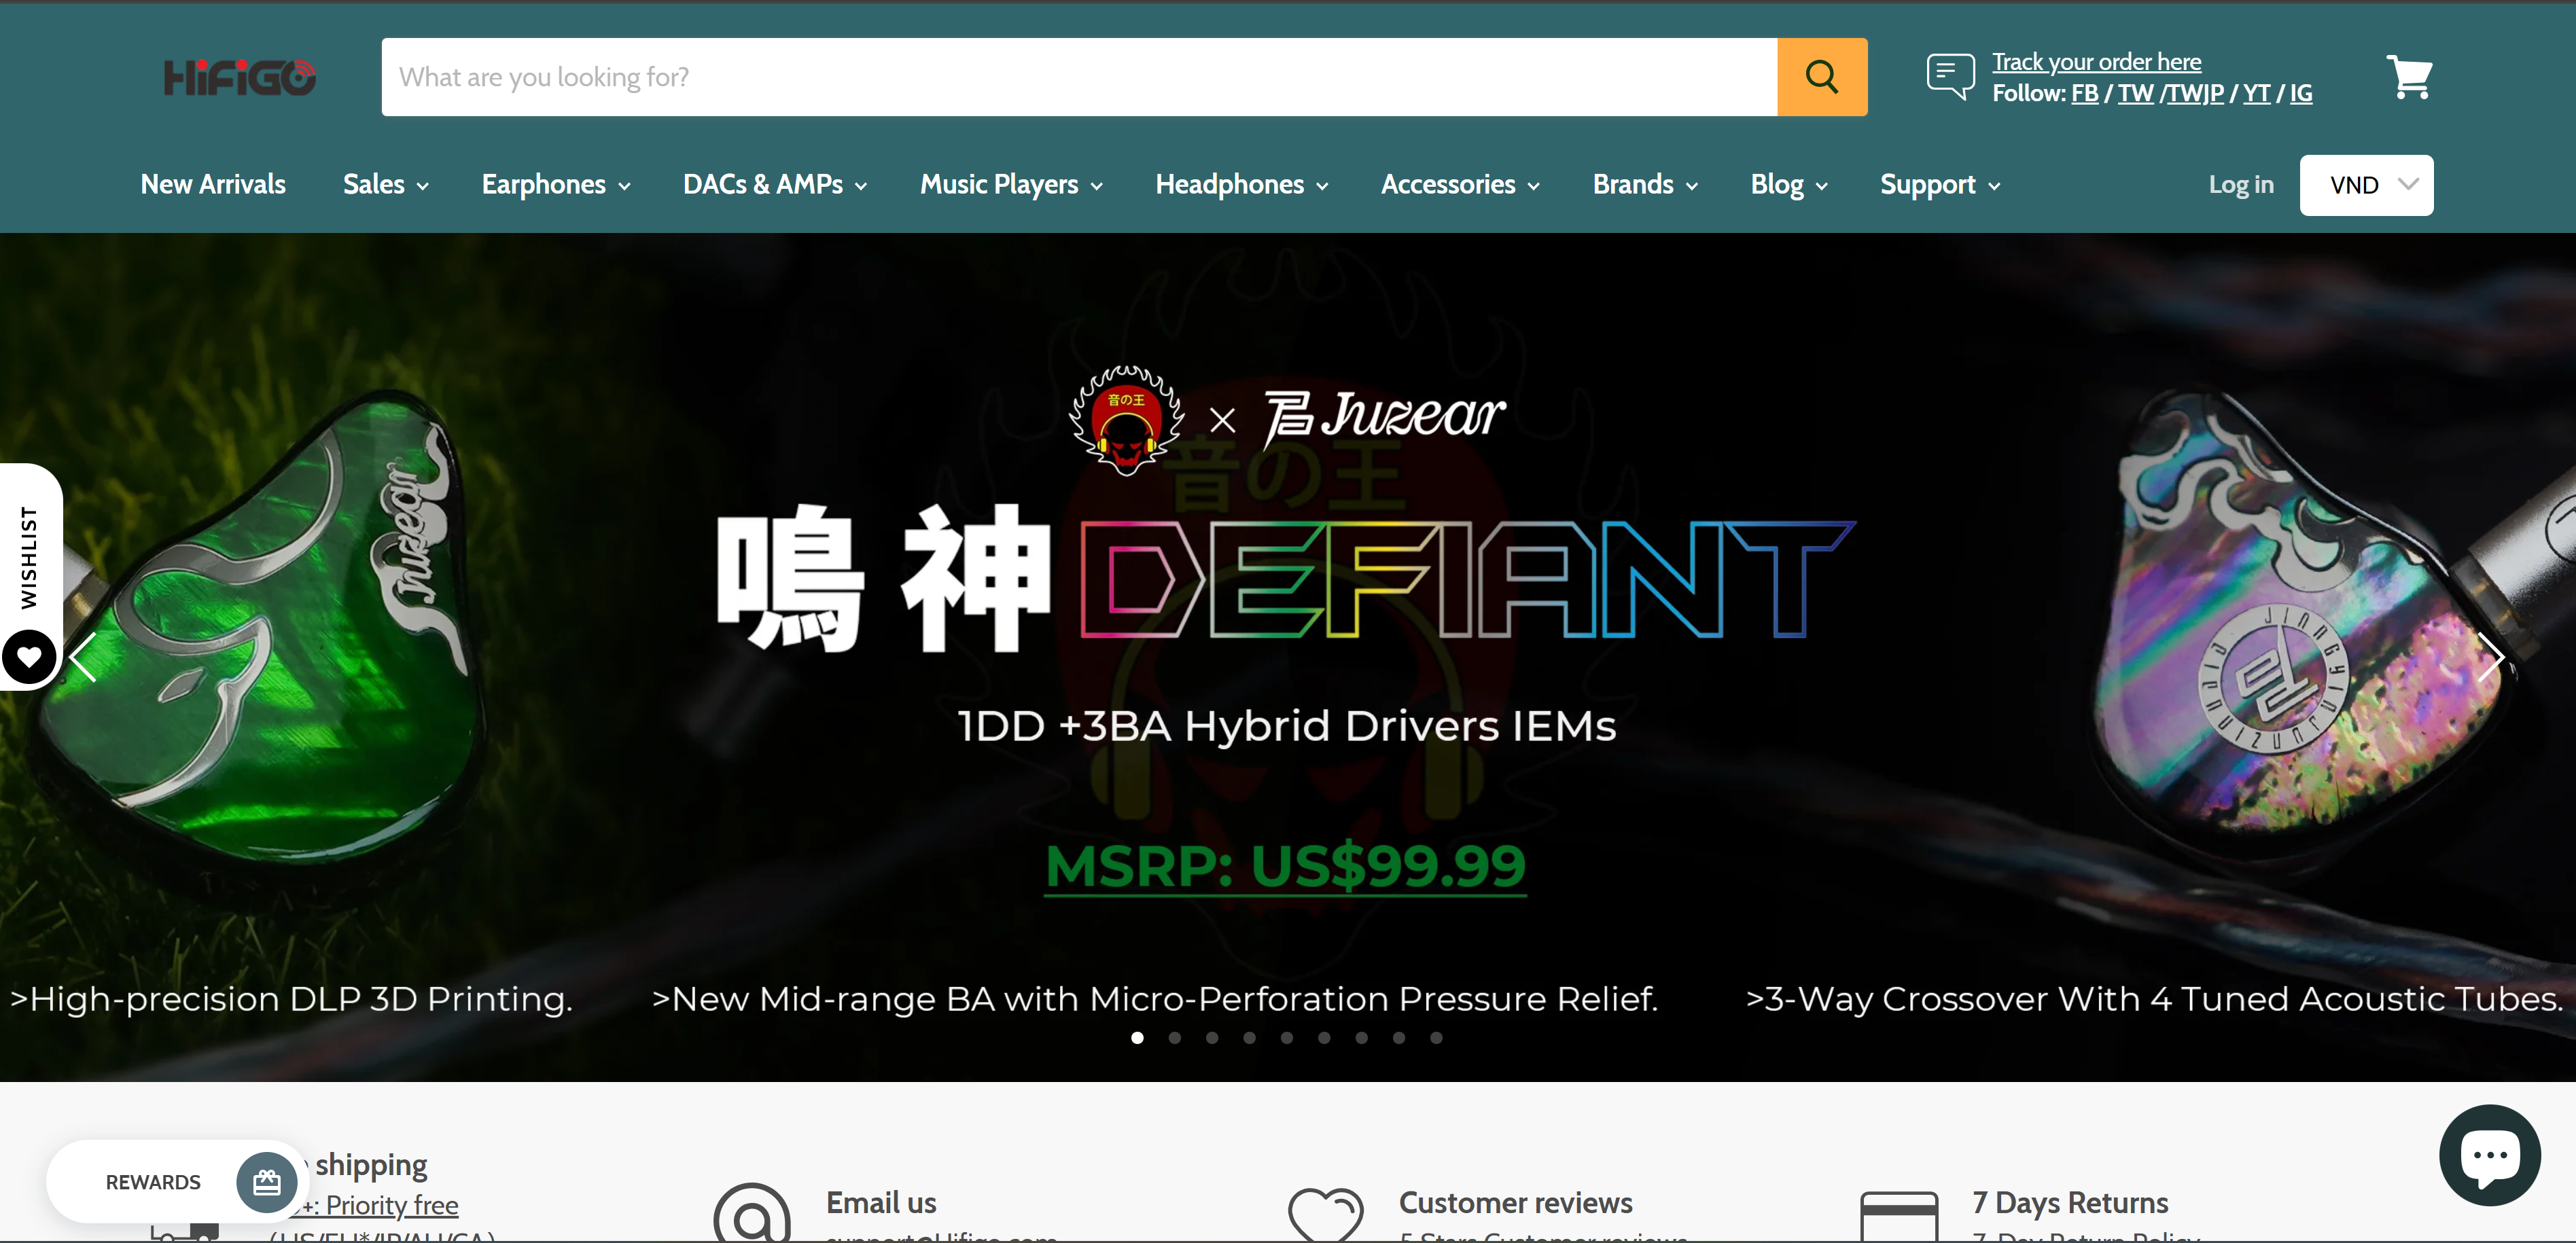2576x1243 pixels.
Task: Click Email us heading
Action: coord(881,1202)
